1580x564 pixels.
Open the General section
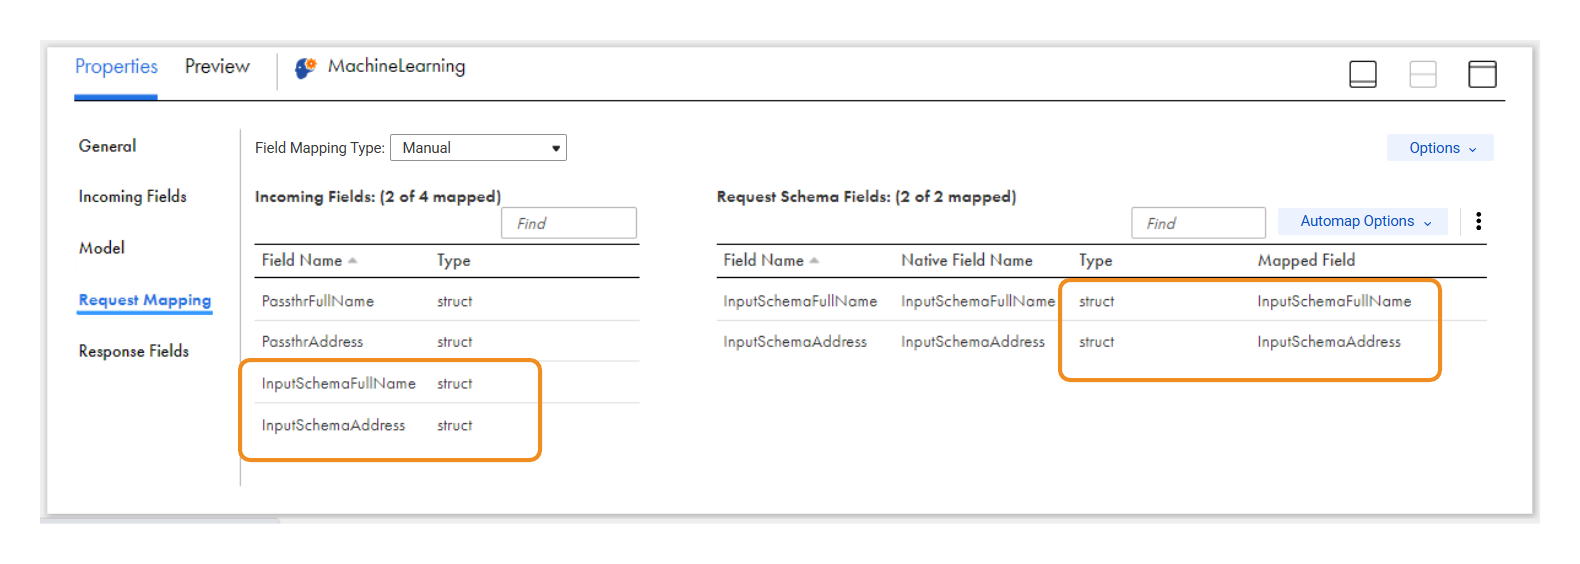(x=107, y=146)
